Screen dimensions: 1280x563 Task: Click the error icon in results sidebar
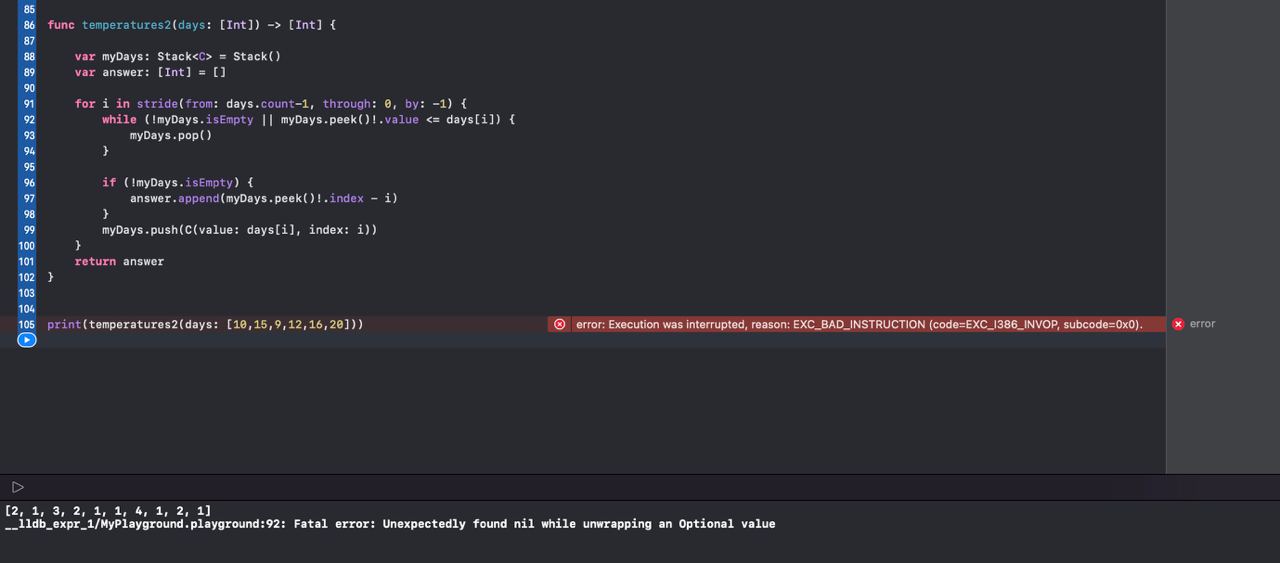[1178, 324]
